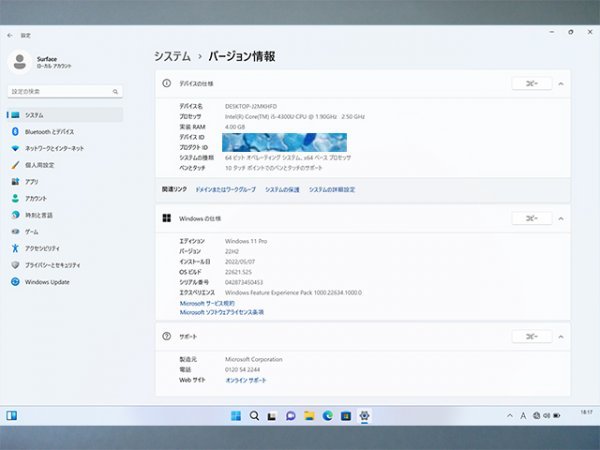Click the デバイスの仕様 info icon
600x450 pixels.
coord(166,83)
